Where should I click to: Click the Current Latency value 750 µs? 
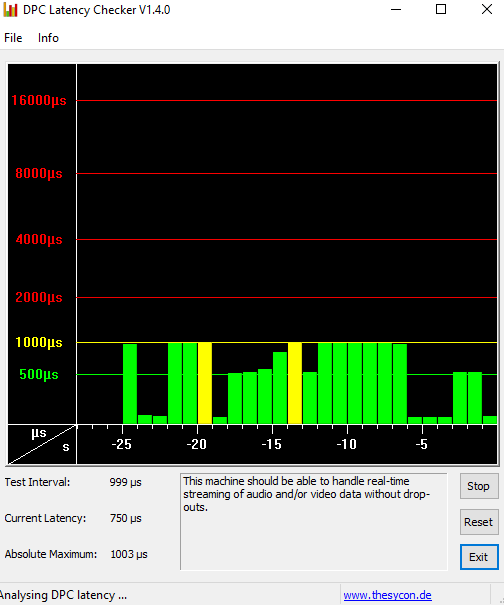coord(126,518)
